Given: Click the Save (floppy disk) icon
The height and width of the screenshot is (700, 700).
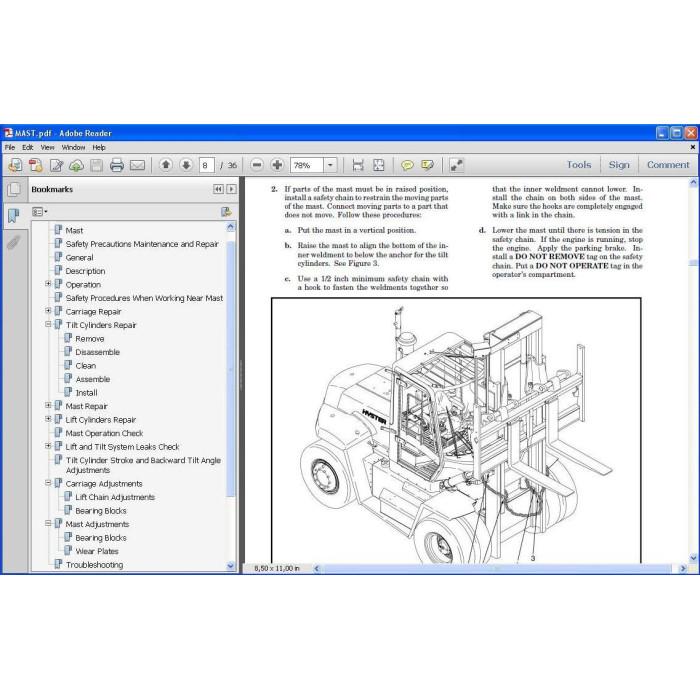Looking at the screenshot, I should coord(96,165).
